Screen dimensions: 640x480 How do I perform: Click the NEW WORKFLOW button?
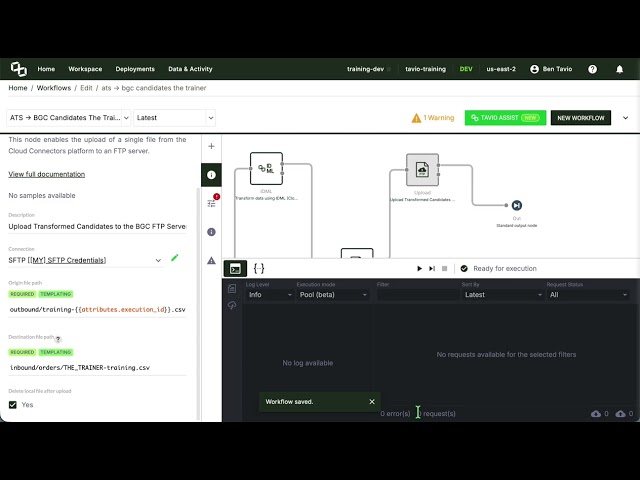click(x=581, y=118)
